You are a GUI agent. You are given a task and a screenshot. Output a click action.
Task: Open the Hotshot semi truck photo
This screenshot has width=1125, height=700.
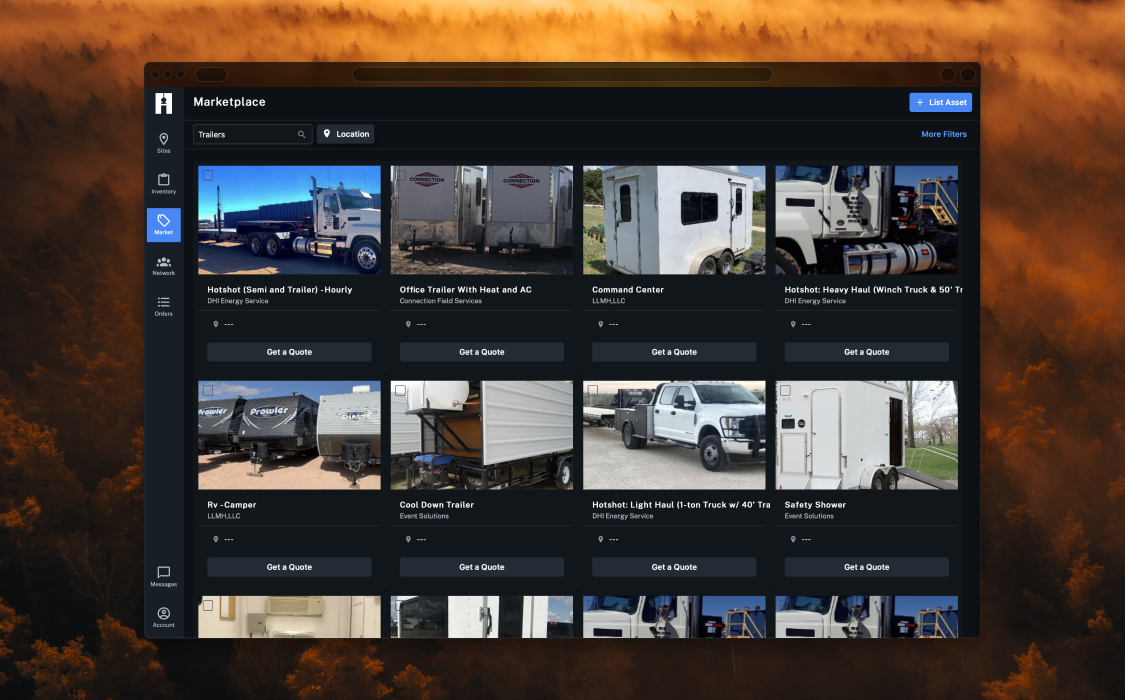(289, 220)
